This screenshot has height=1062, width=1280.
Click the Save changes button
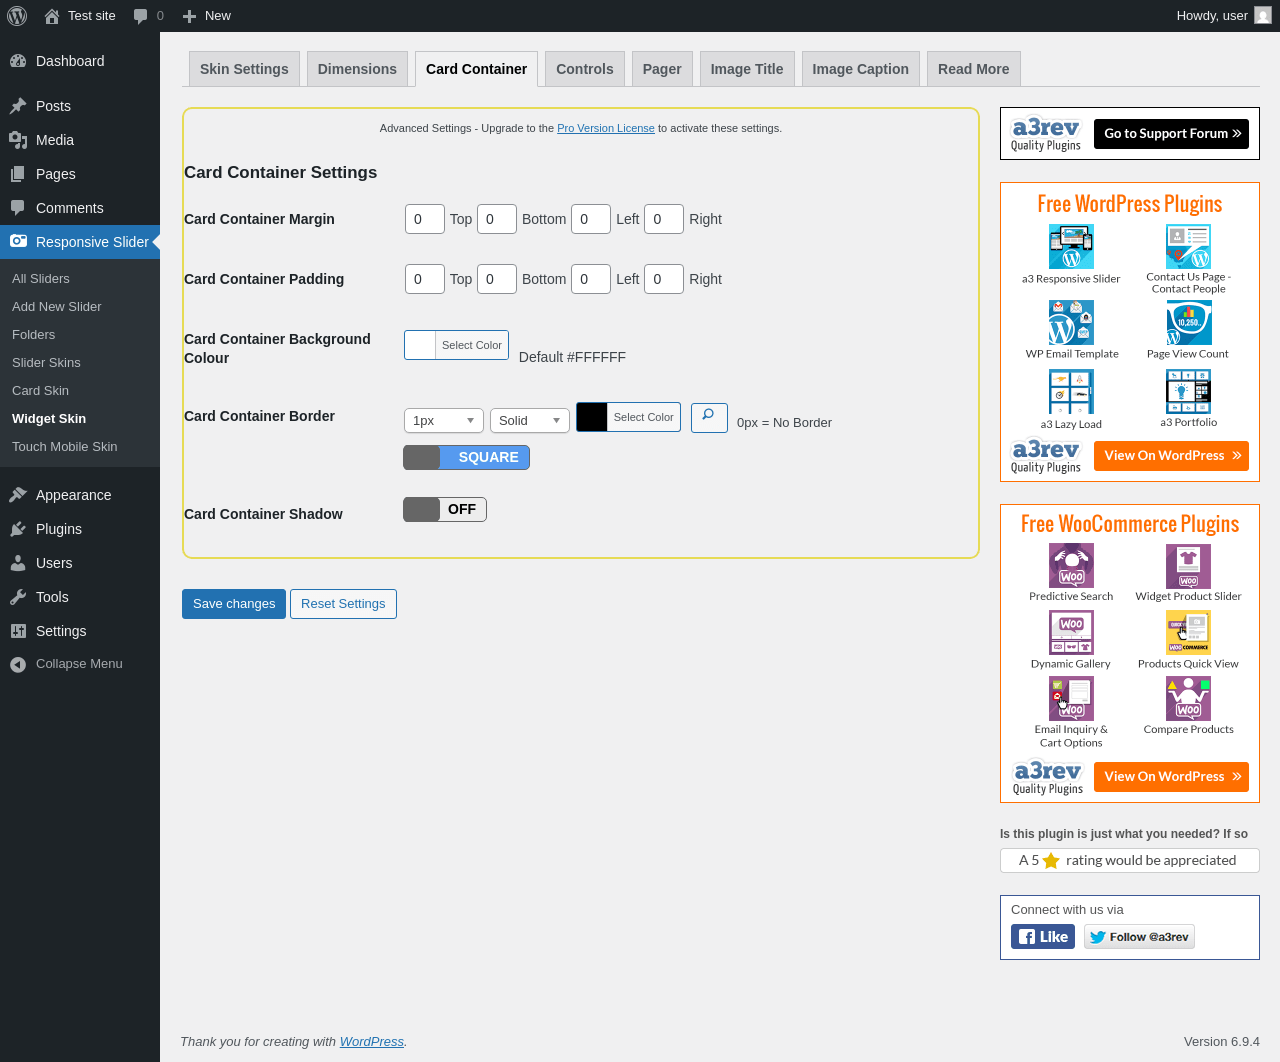tap(234, 604)
